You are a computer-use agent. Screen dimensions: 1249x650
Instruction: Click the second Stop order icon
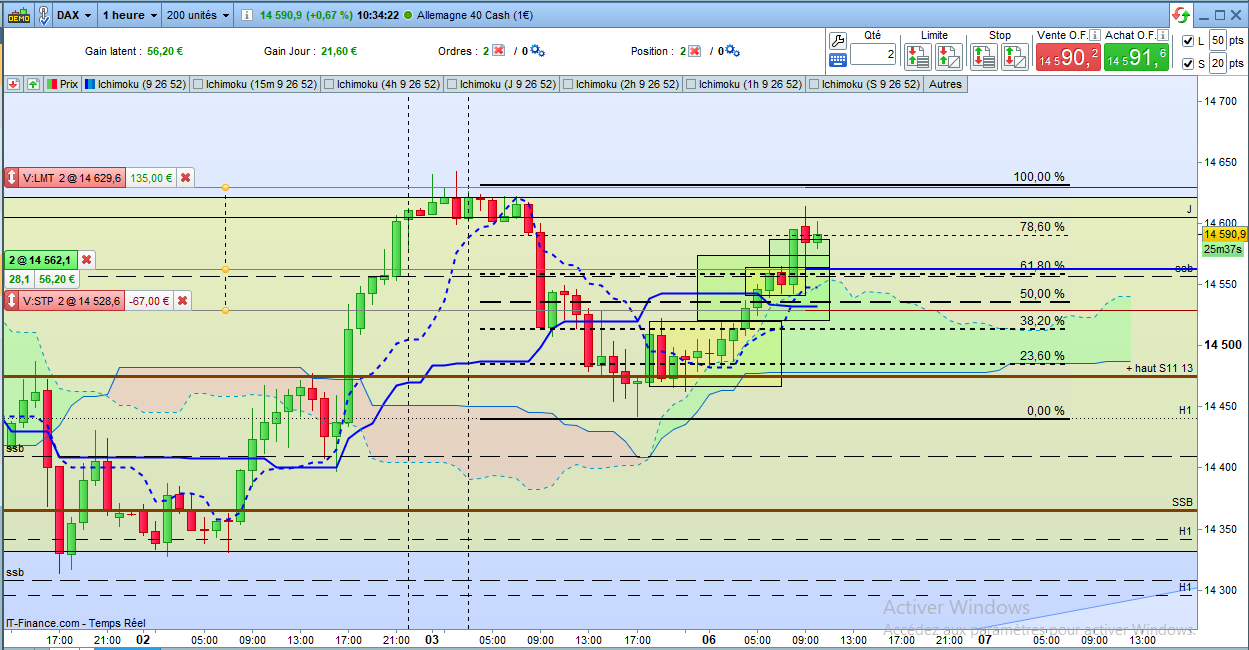click(1014, 56)
